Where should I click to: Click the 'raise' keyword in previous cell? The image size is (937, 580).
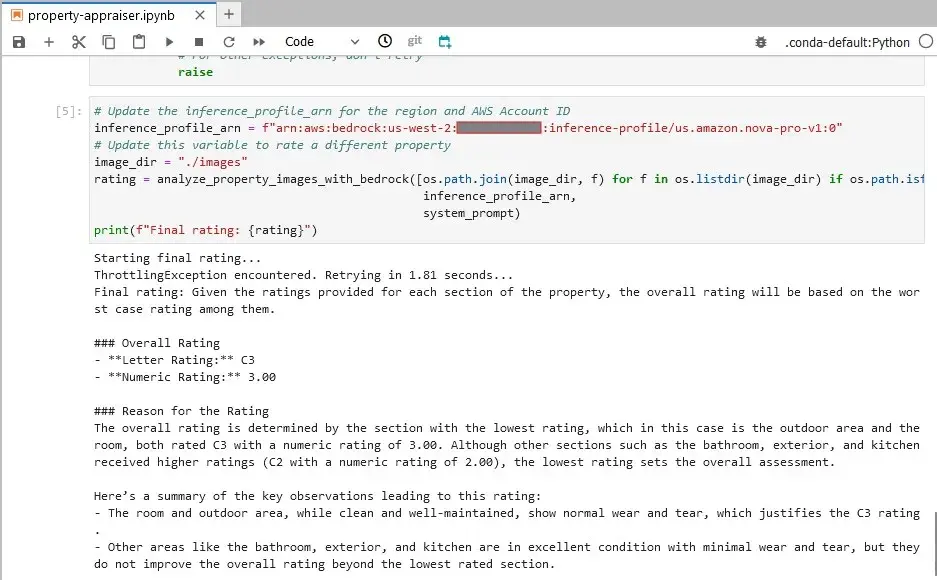point(195,72)
